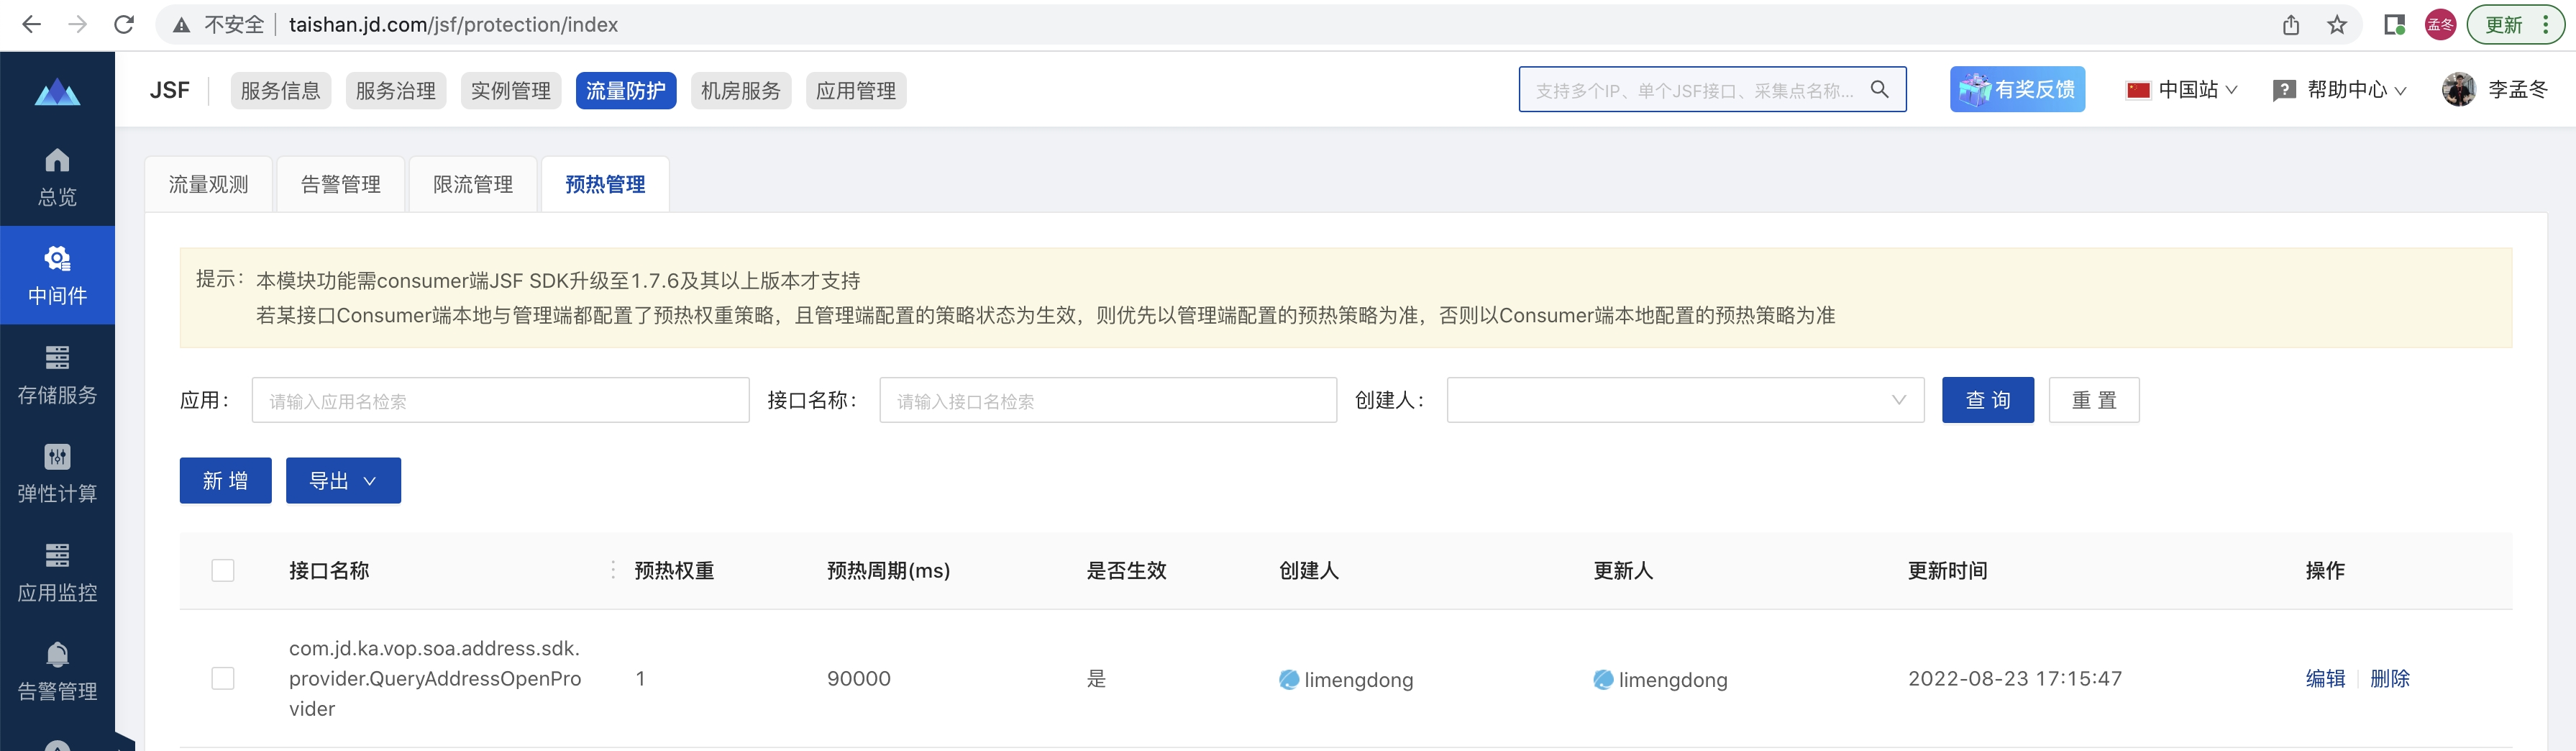Click the 有奖反馈 feedback button
Viewport: 2576px width, 751px height.
click(x=2017, y=90)
